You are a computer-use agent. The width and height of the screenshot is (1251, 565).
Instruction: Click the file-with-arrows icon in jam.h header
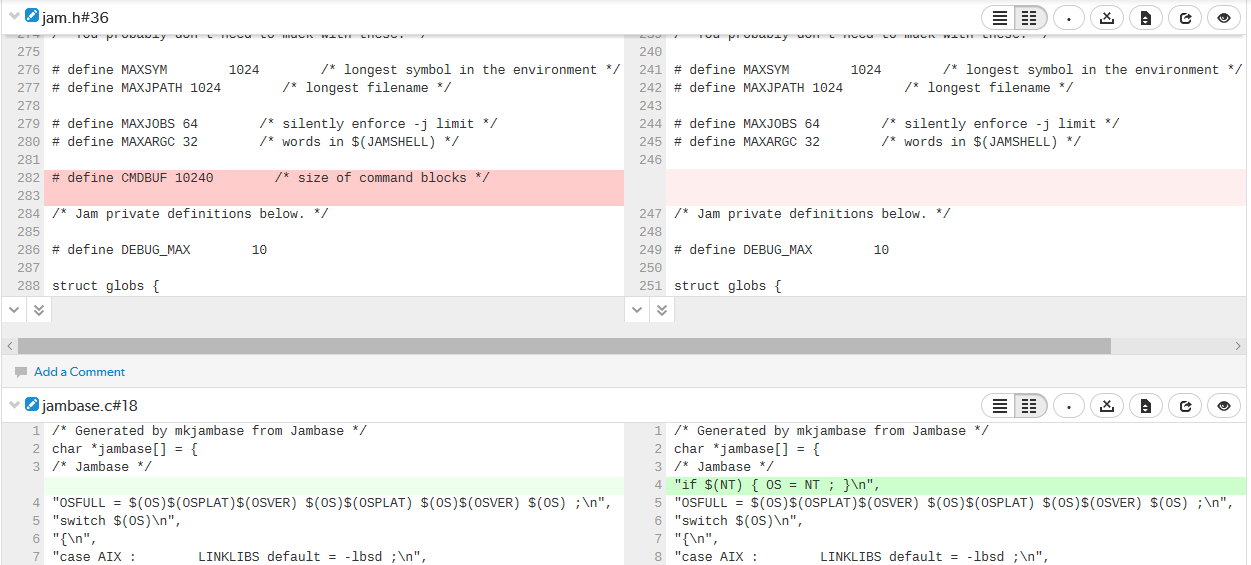pos(1146,18)
